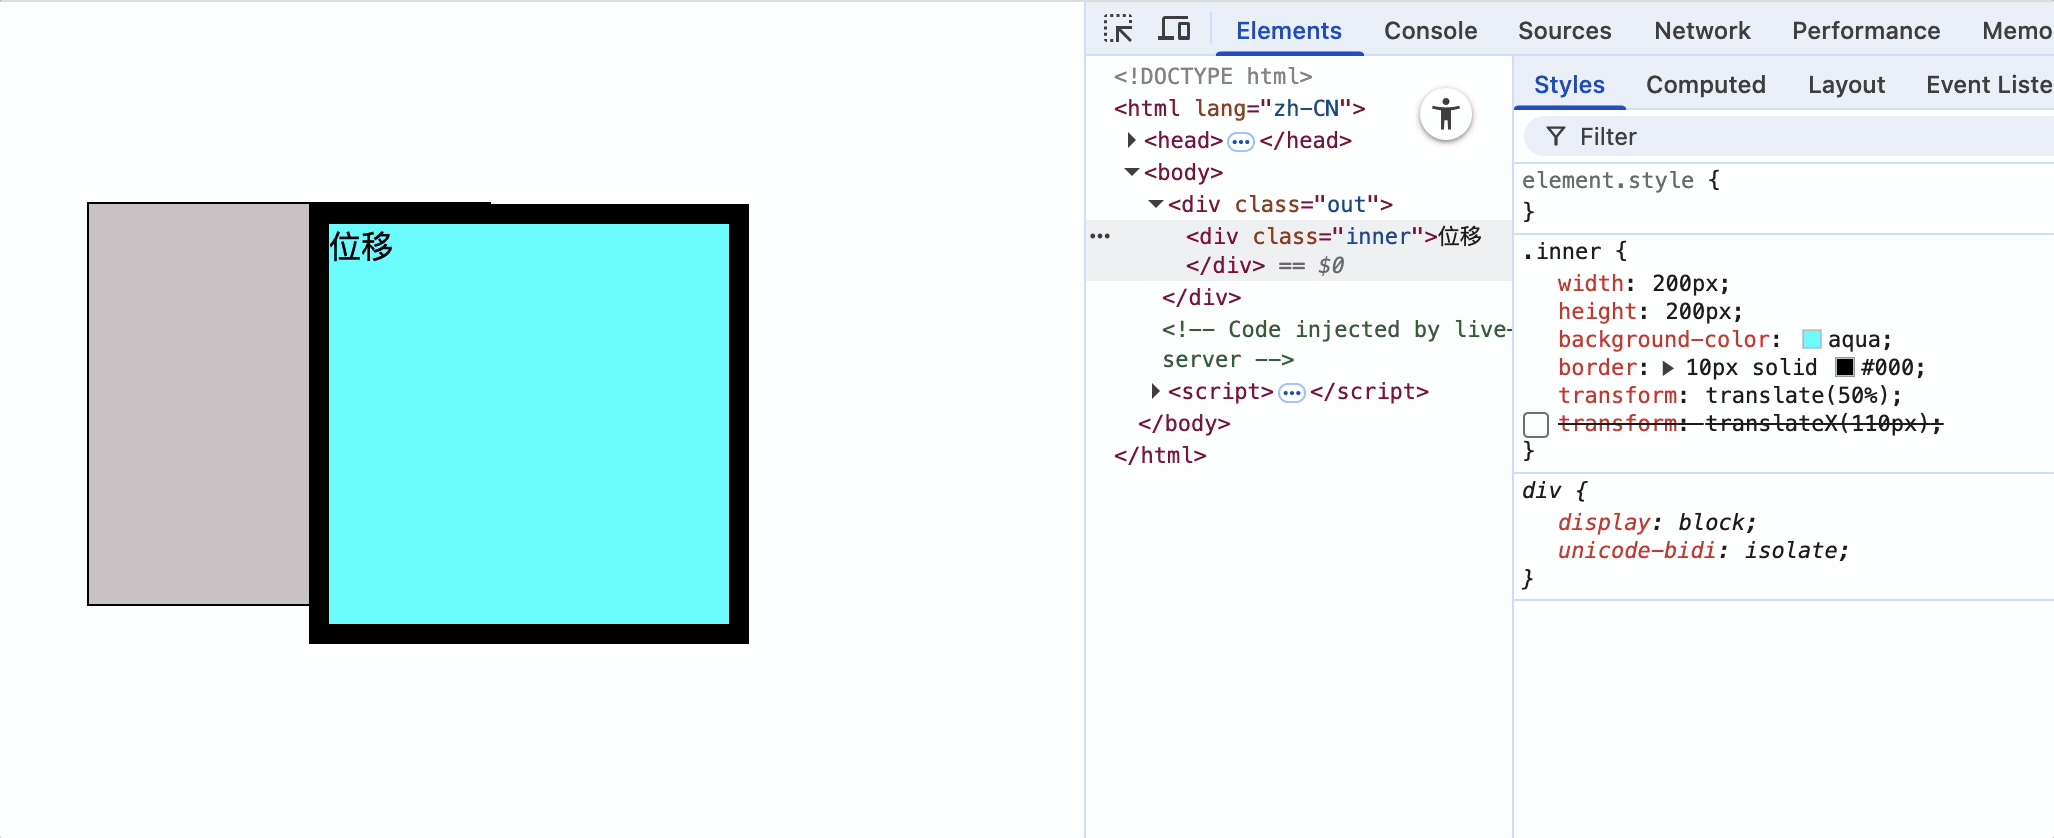
Task: Select the Styles sidebar tab
Action: click(x=1569, y=85)
